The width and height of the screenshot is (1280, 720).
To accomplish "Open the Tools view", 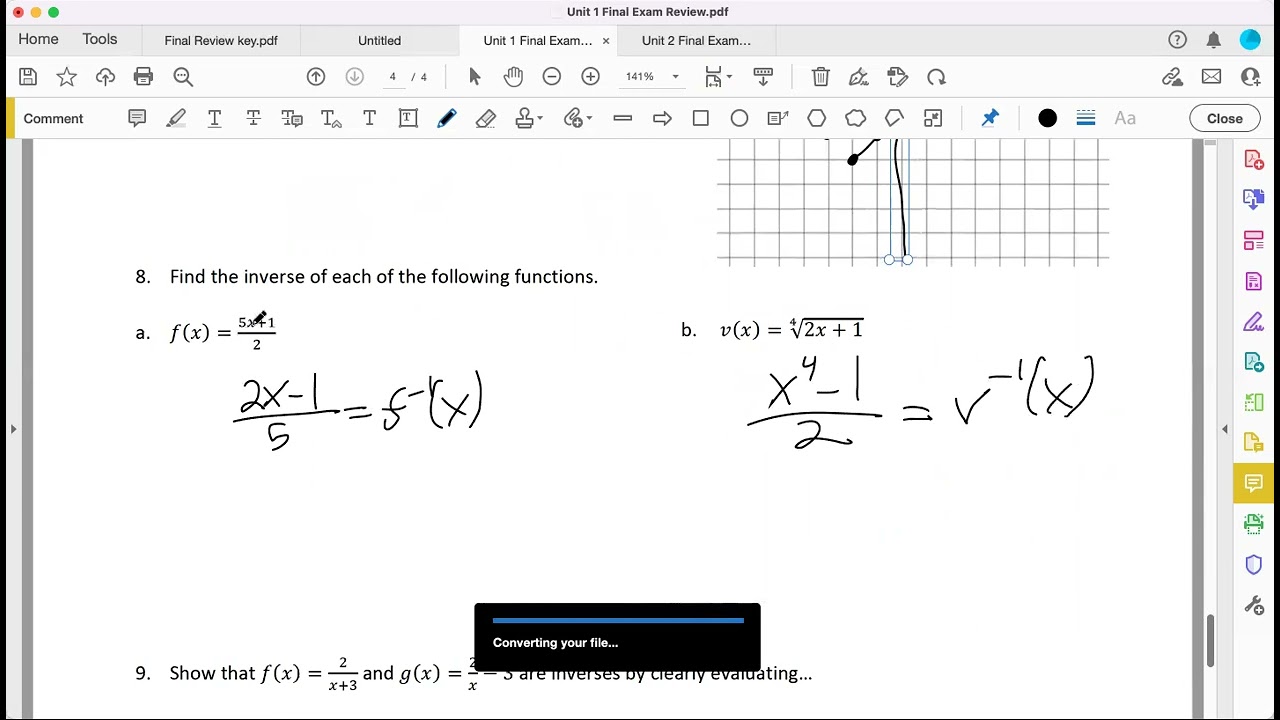I will pos(100,39).
